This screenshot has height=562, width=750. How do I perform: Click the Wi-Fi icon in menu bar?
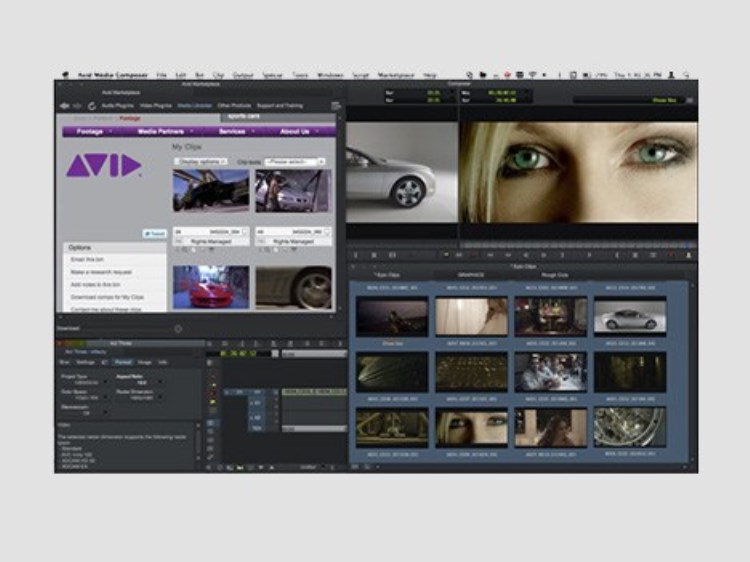[x=532, y=75]
